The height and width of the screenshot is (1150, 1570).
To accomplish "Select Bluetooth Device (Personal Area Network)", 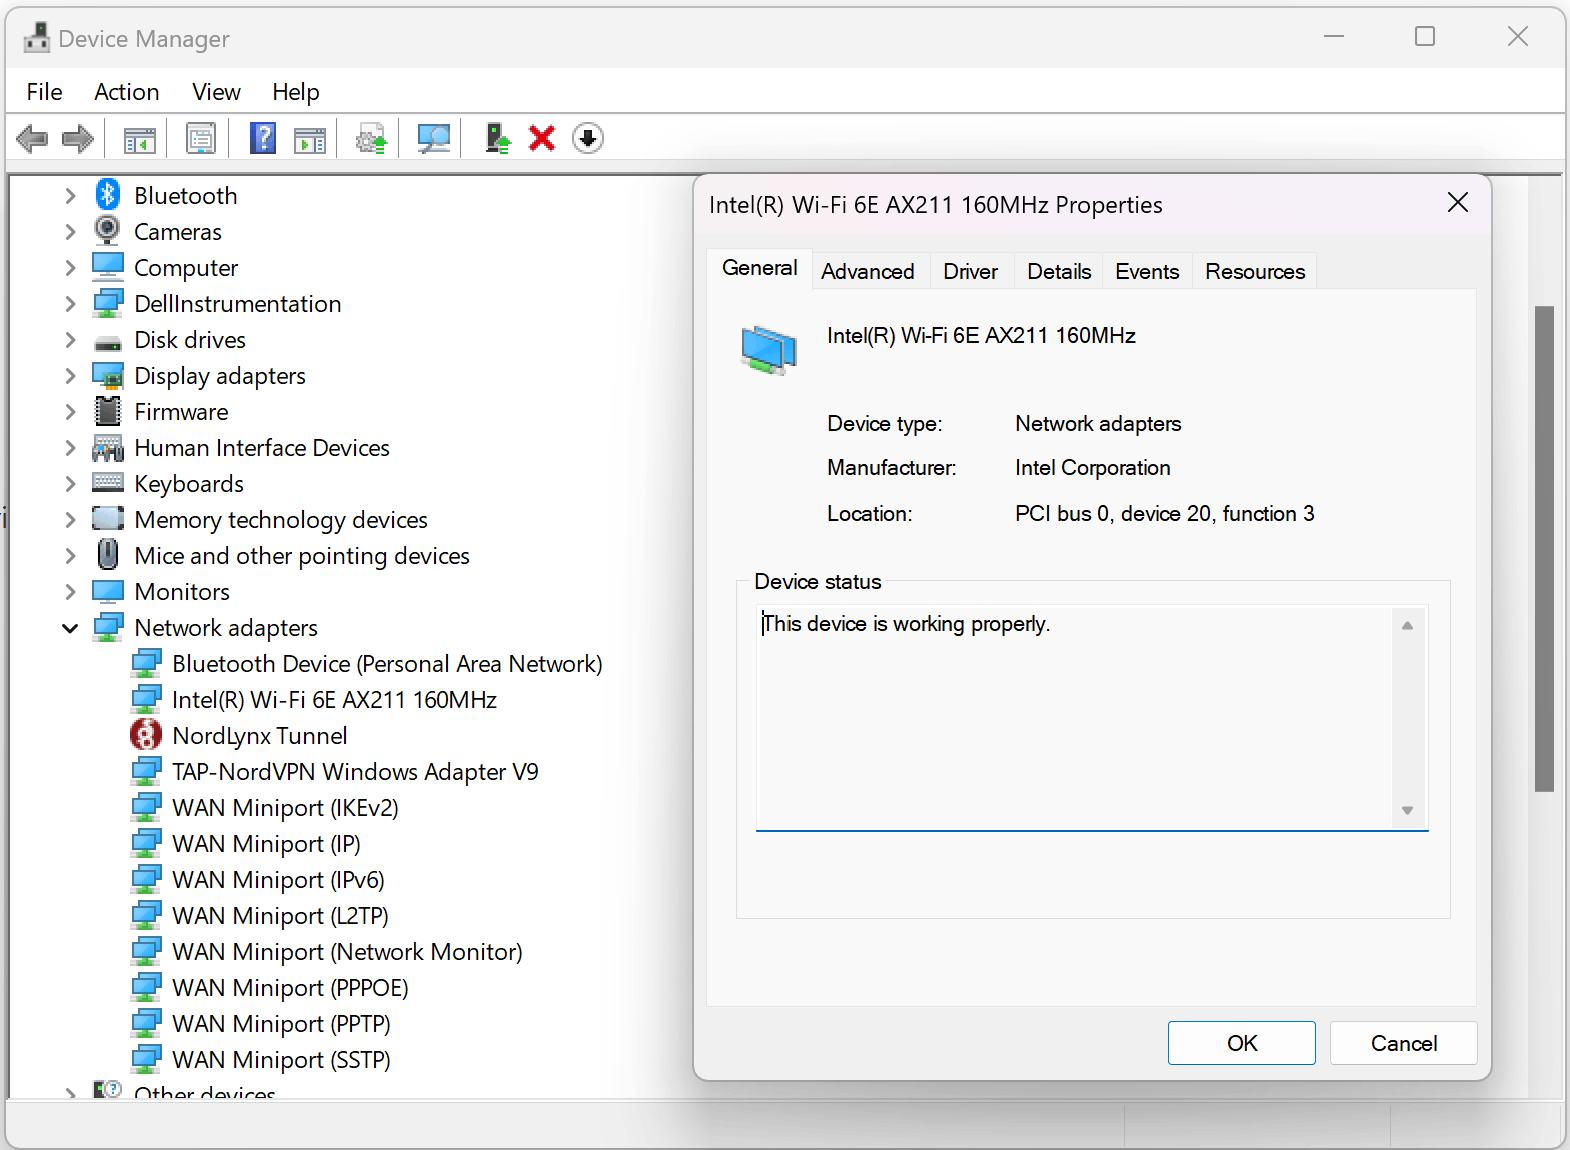I will pos(387,664).
